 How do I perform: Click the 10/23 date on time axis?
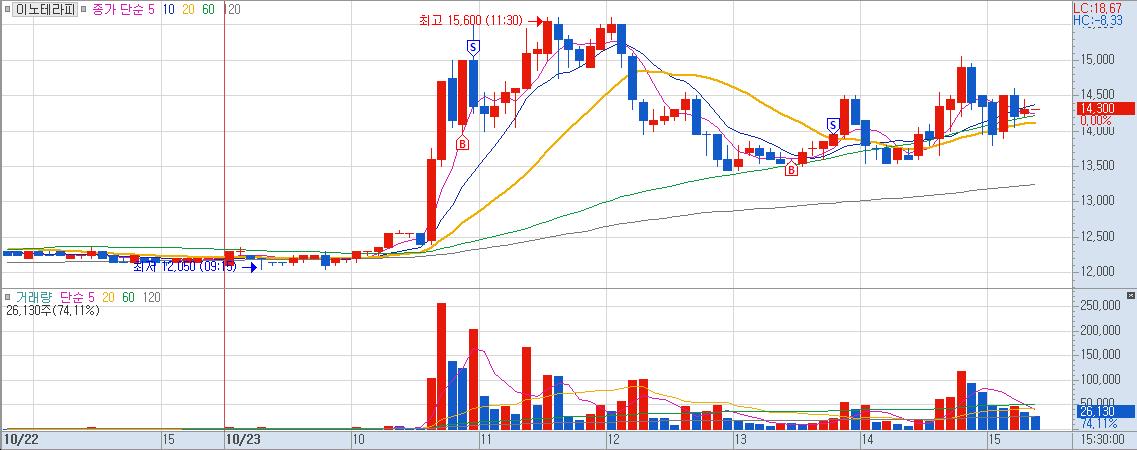243,439
